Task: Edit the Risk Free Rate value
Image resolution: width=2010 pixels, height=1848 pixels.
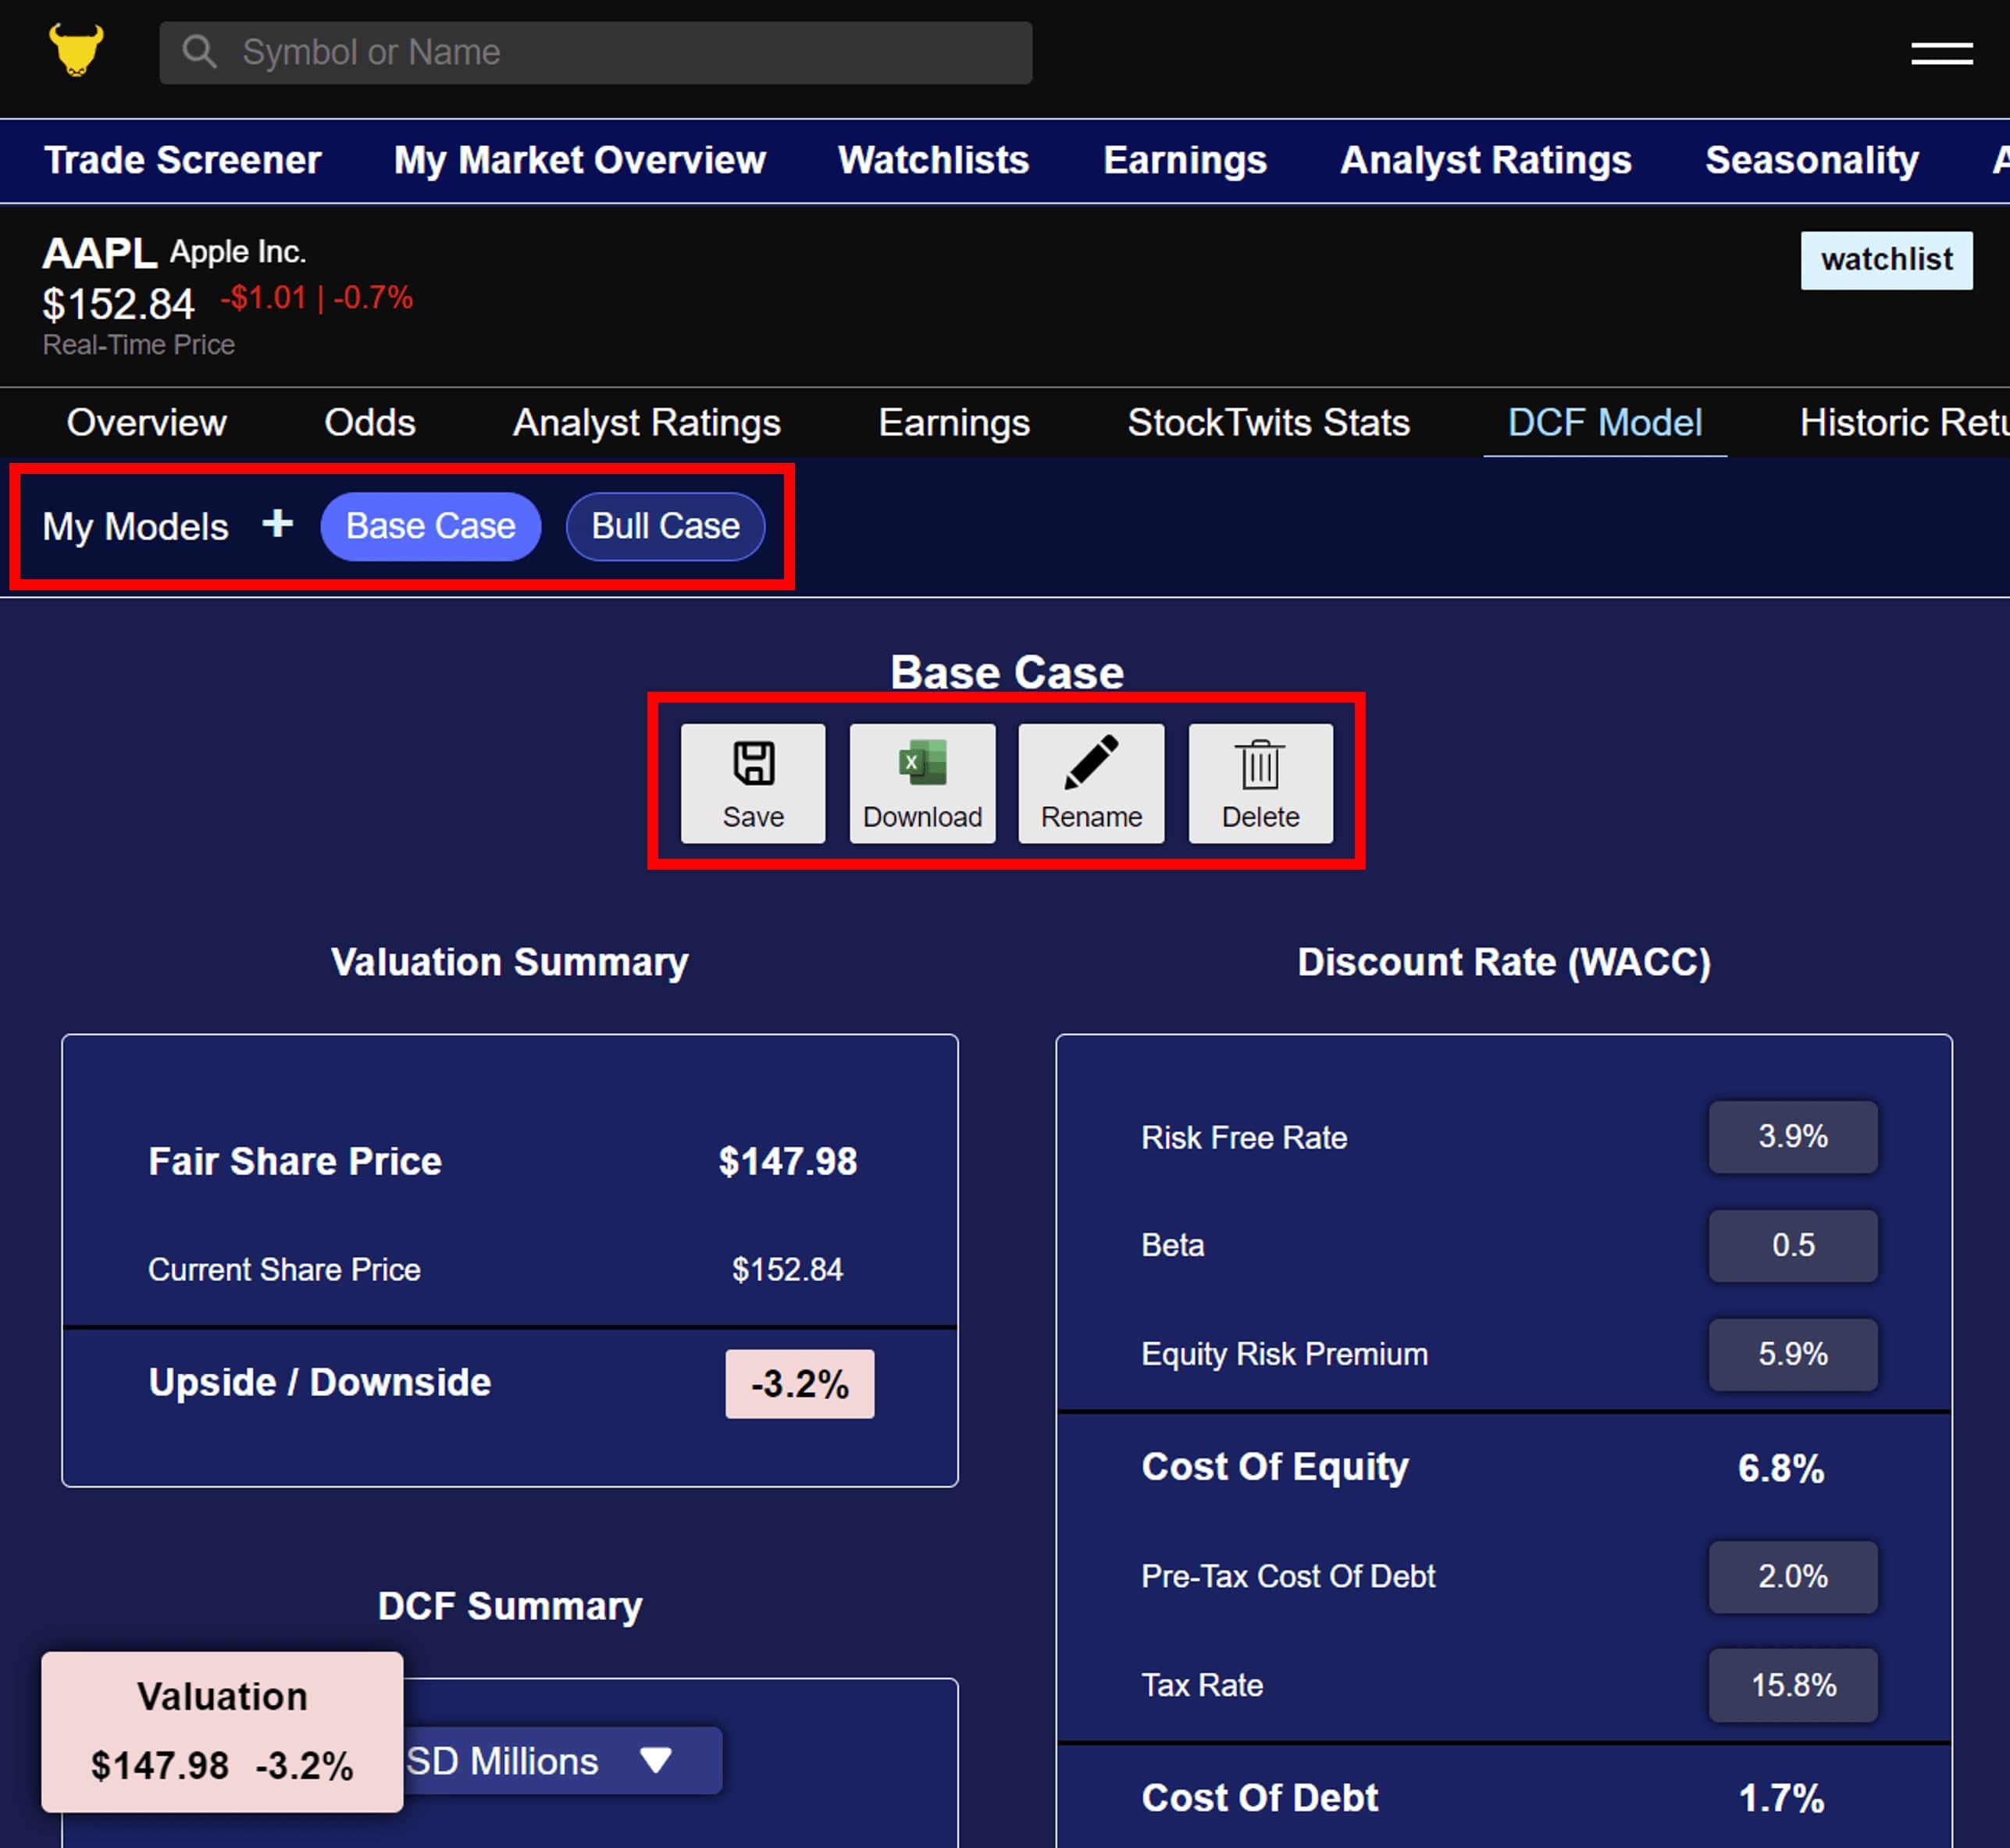Action: pos(1793,1137)
